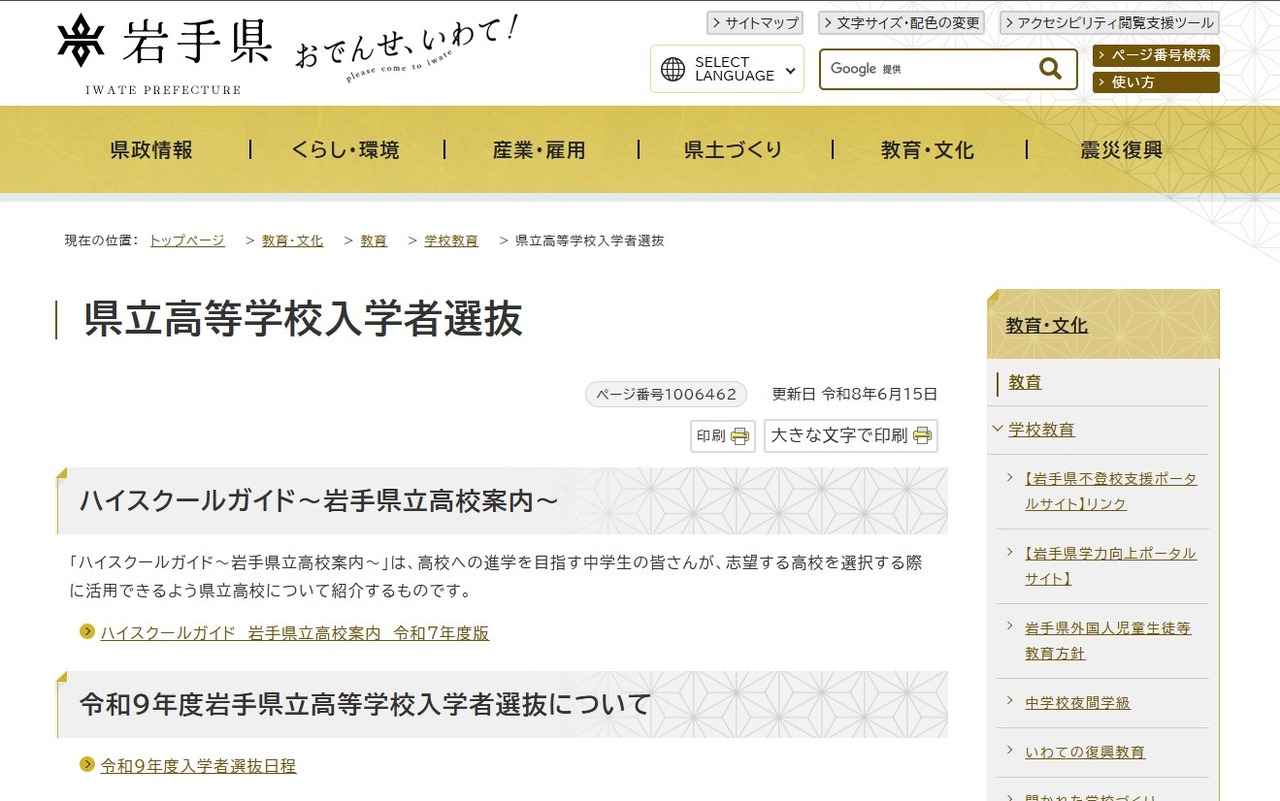This screenshot has height=801, width=1280.
Task: Click the 令和9年度岩手県立高等学校入学者選抜について heading
Action: (x=365, y=704)
